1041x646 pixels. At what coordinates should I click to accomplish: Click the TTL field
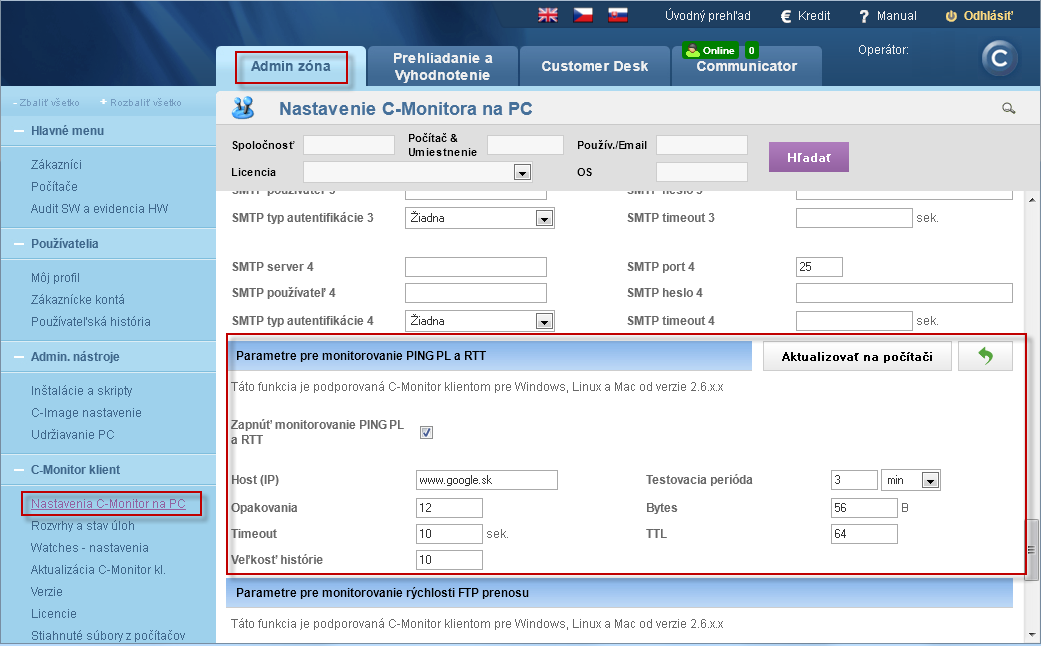click(864, 534)
